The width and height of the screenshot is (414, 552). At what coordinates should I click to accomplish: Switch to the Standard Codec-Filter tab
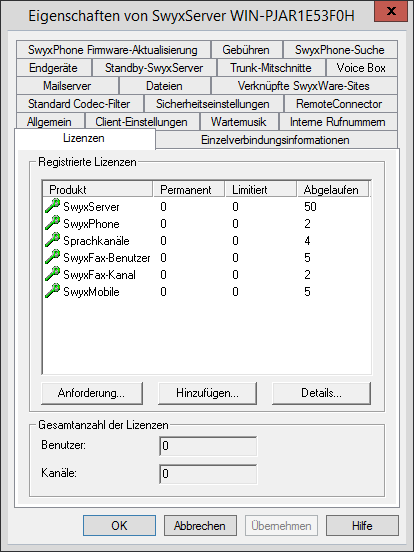tap(79, 104)
